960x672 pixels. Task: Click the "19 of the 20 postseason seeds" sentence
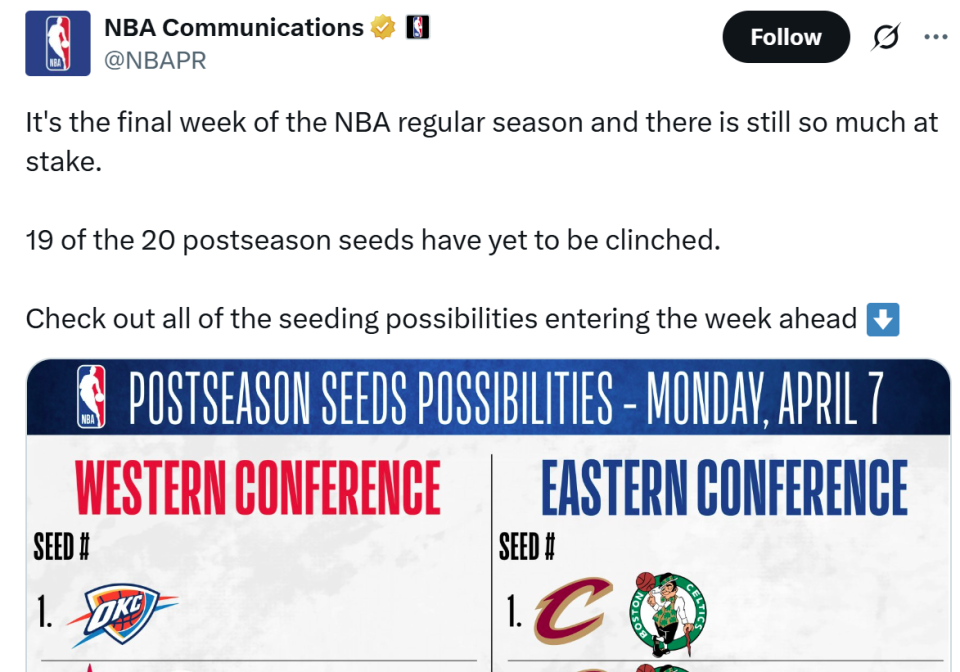point(372,241)
